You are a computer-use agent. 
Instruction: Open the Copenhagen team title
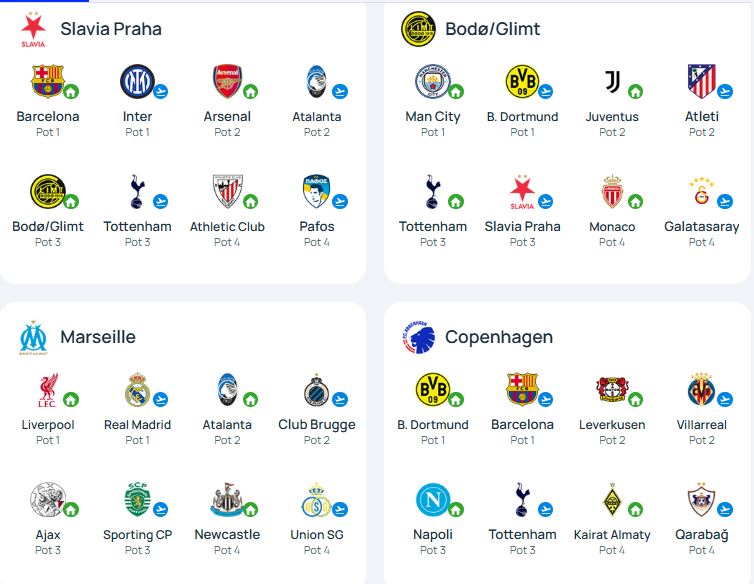[x=498, y=337]
